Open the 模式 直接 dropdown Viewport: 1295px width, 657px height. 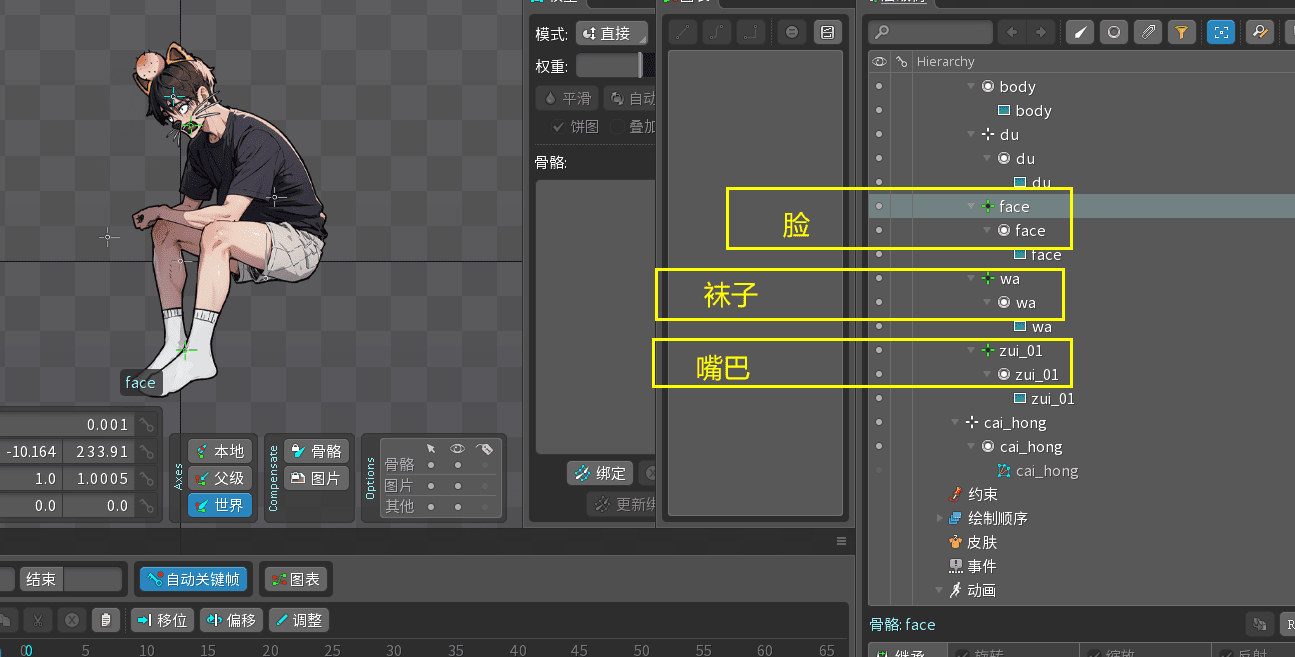coord(612,34)
